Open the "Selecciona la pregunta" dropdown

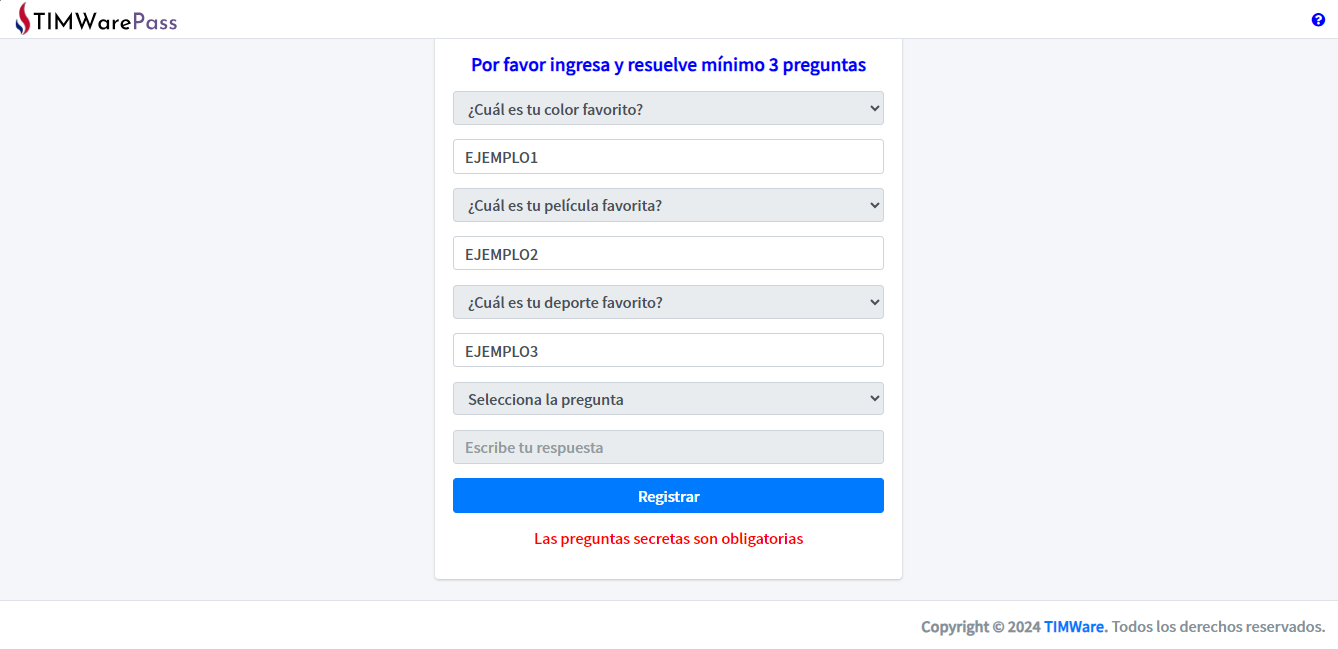668,398
